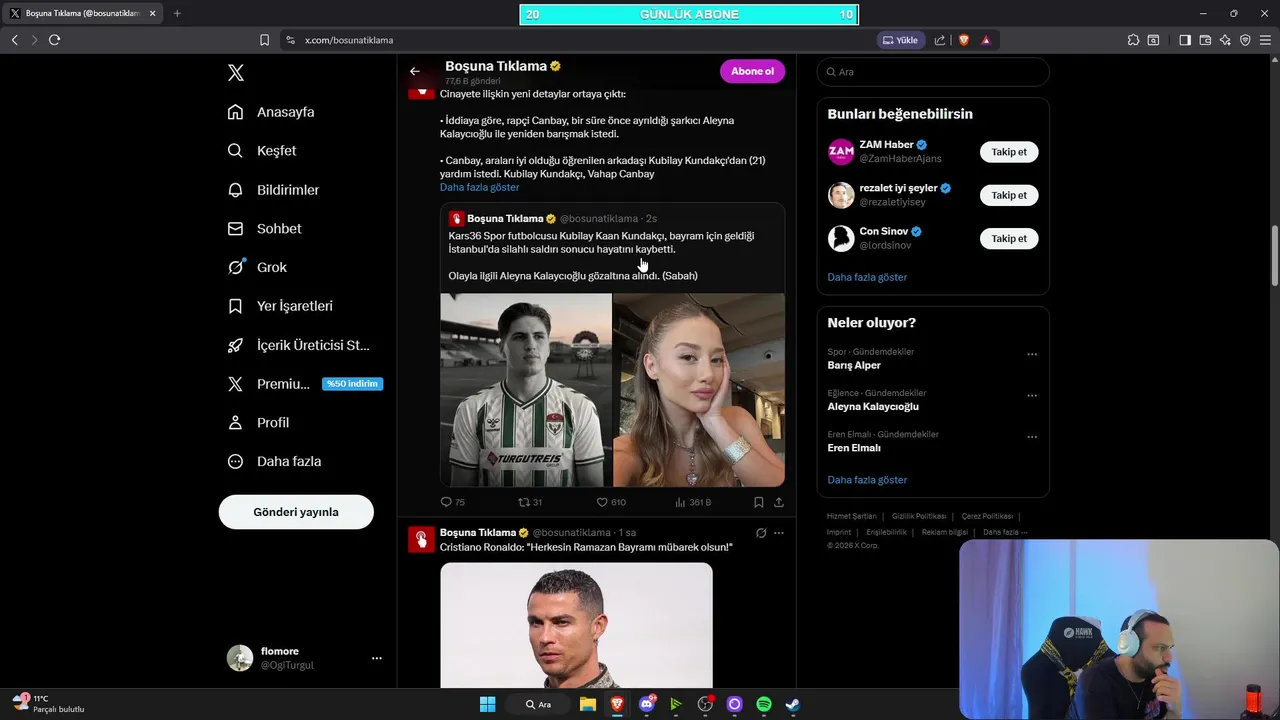Open Aleyna Kalaycıoğlu photo in quoted tweet
The width and height of the screenshot is (1280, 720).
(699, 390)
